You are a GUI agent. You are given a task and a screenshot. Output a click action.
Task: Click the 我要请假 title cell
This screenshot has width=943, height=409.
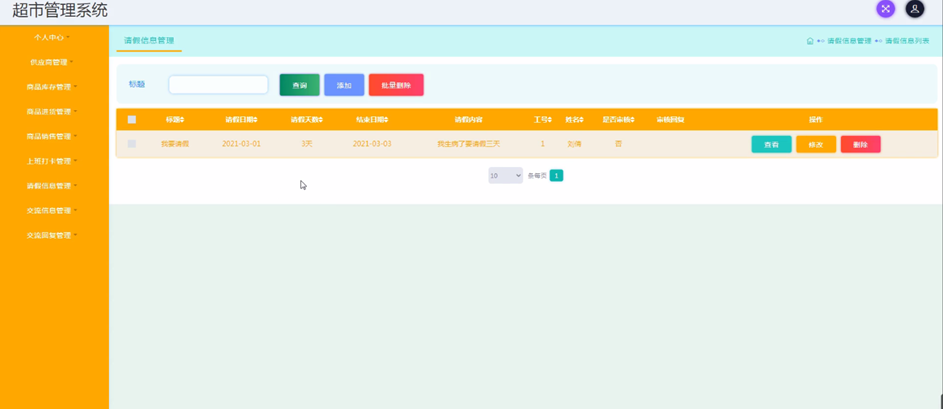pyautogui.click(x=175, y=144)
